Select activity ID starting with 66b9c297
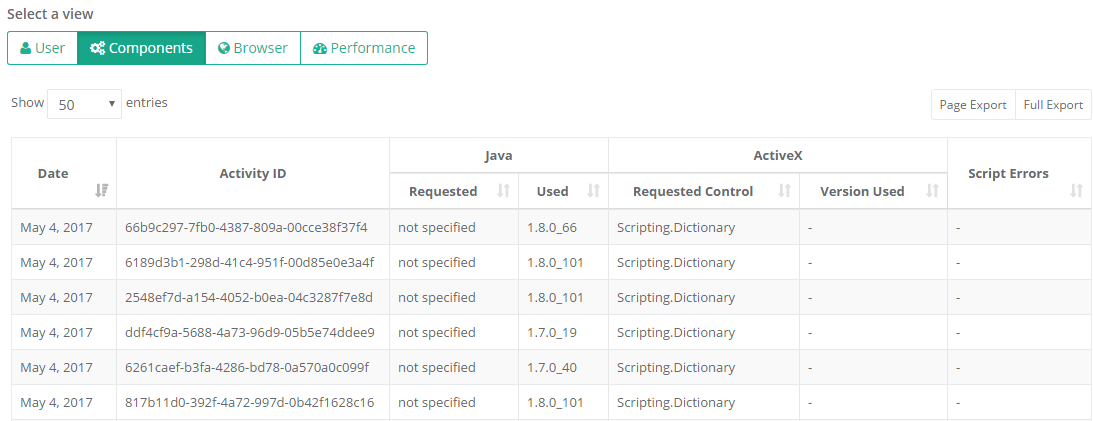This screenshot has height=421, width=1093. pos(246,227)
